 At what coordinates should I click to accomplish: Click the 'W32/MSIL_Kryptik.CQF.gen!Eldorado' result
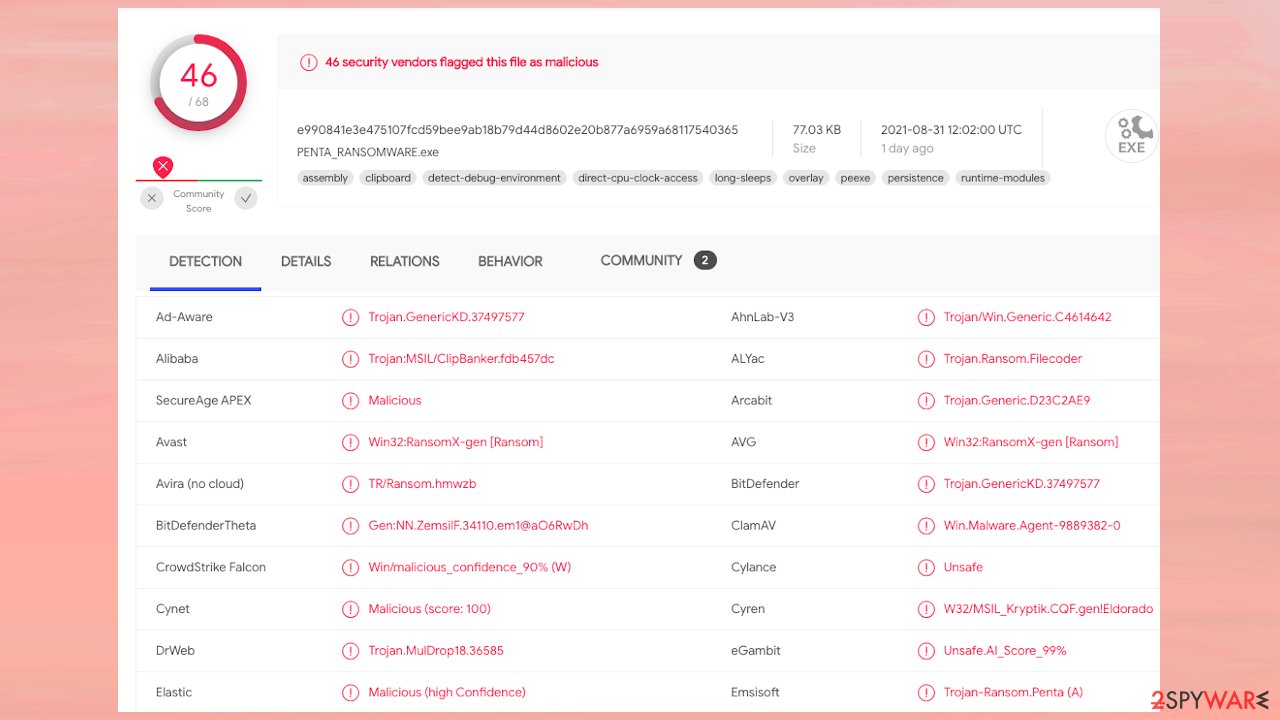pos(1048,609)
